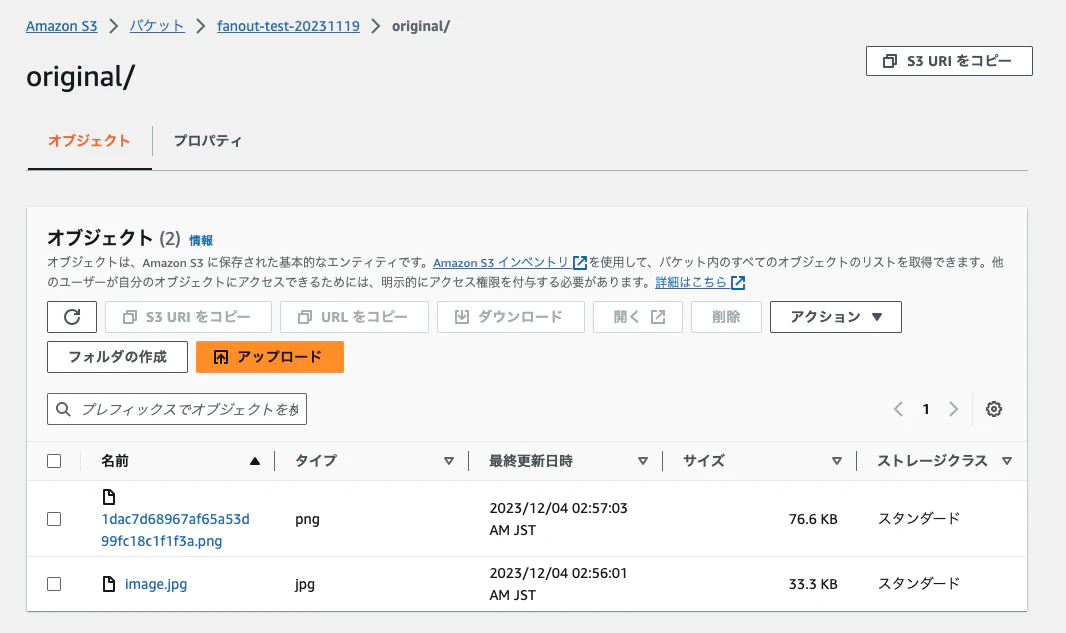This screenshot has width=1066, height=633.
Task: Click file icon above 1dac7d68967af65a53d name
Action: [109, 497]
